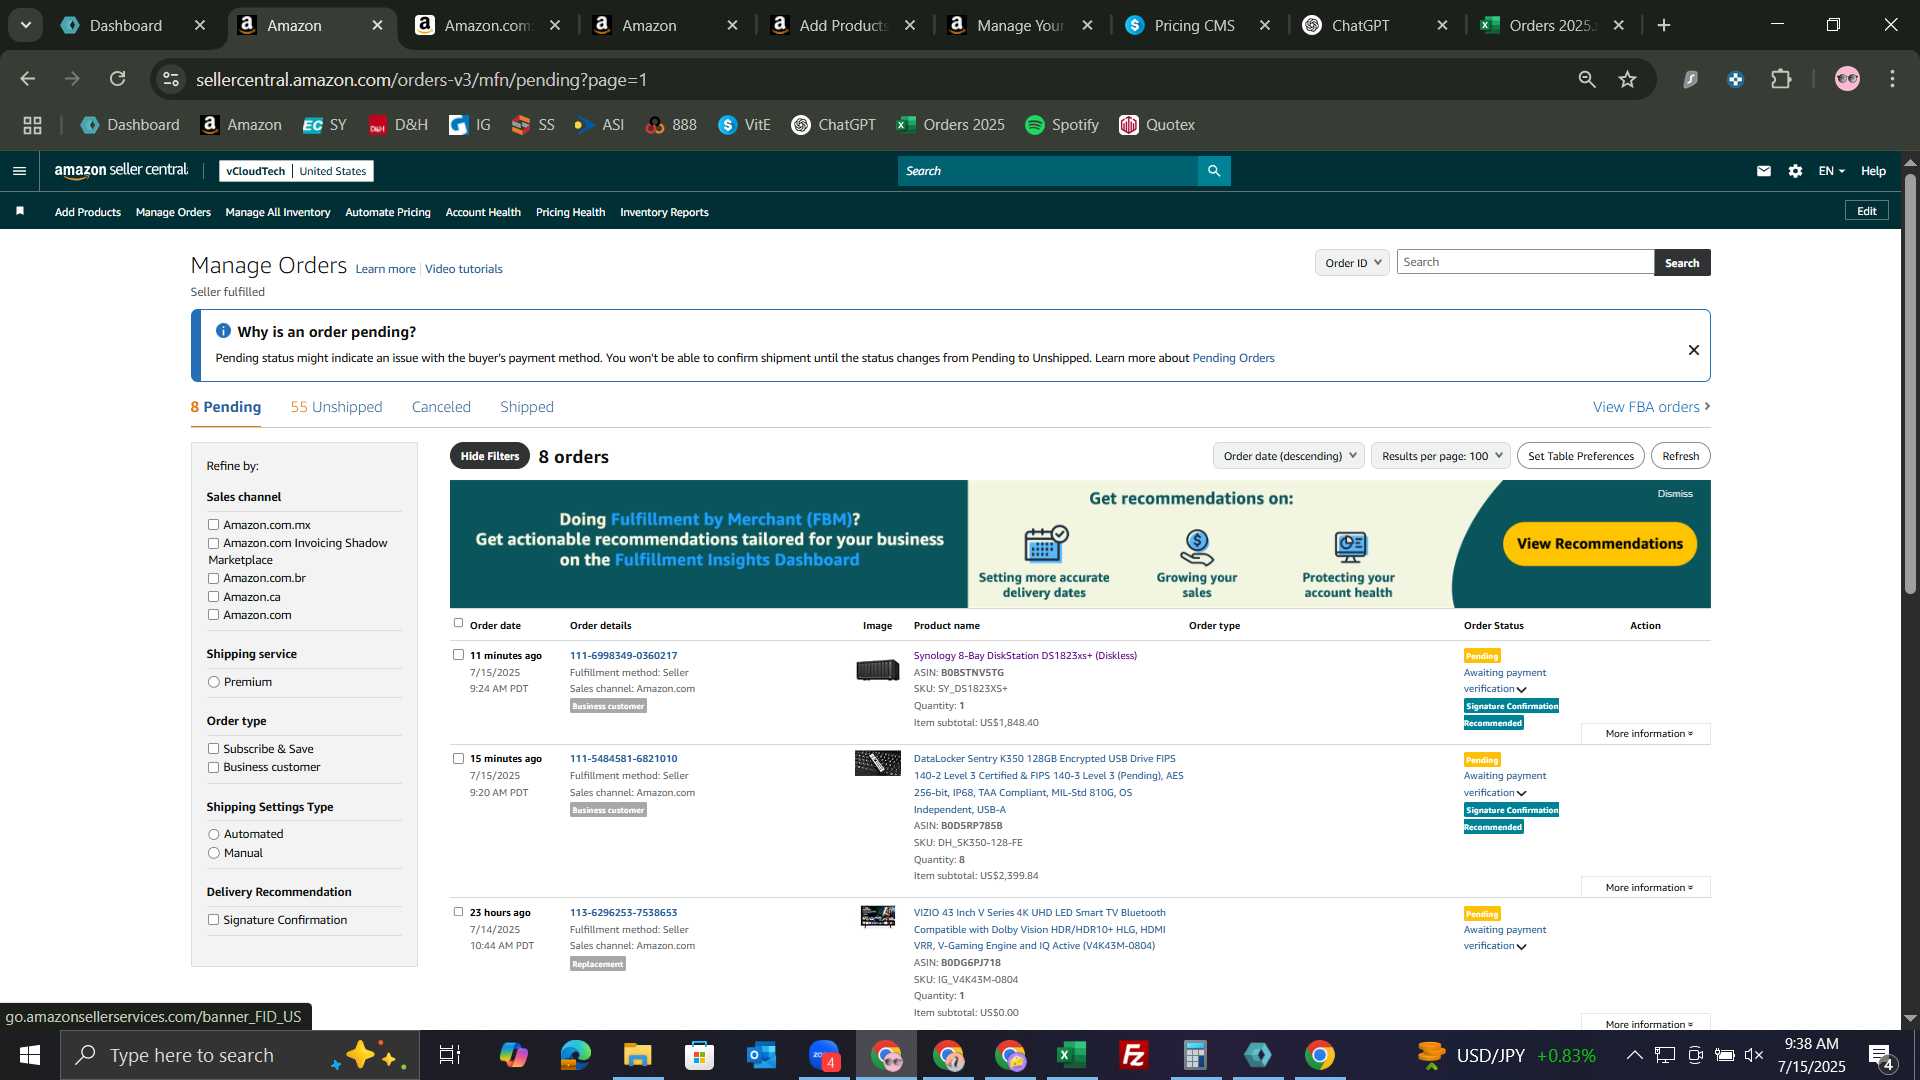
Task: Reload the page with browser refresh icon
Action: 118,79
